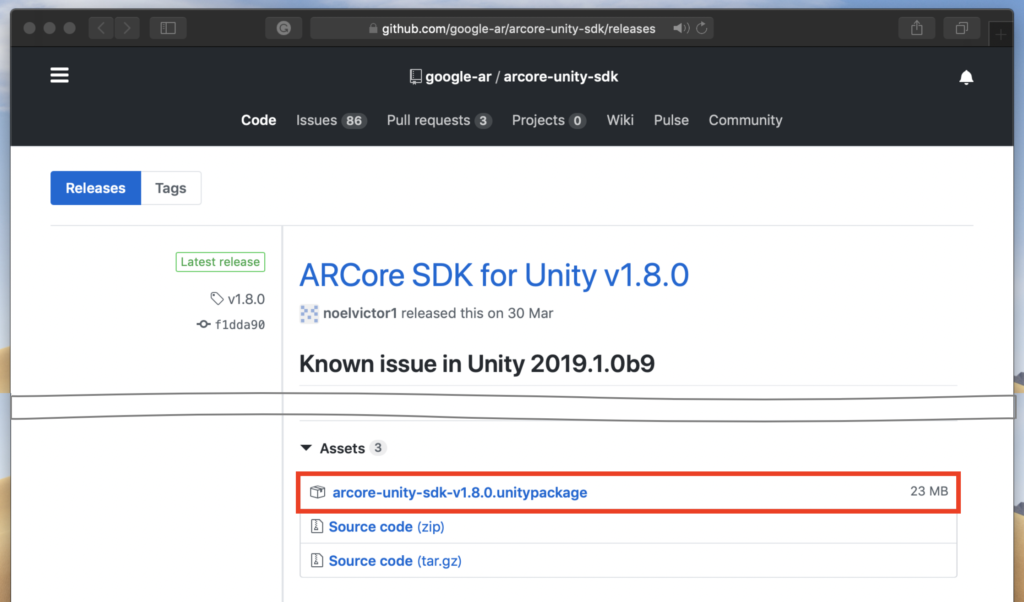Click the GitHub notifications bell icon
The height and width of the screenshot is (602, 1024).
coord(966,76)
